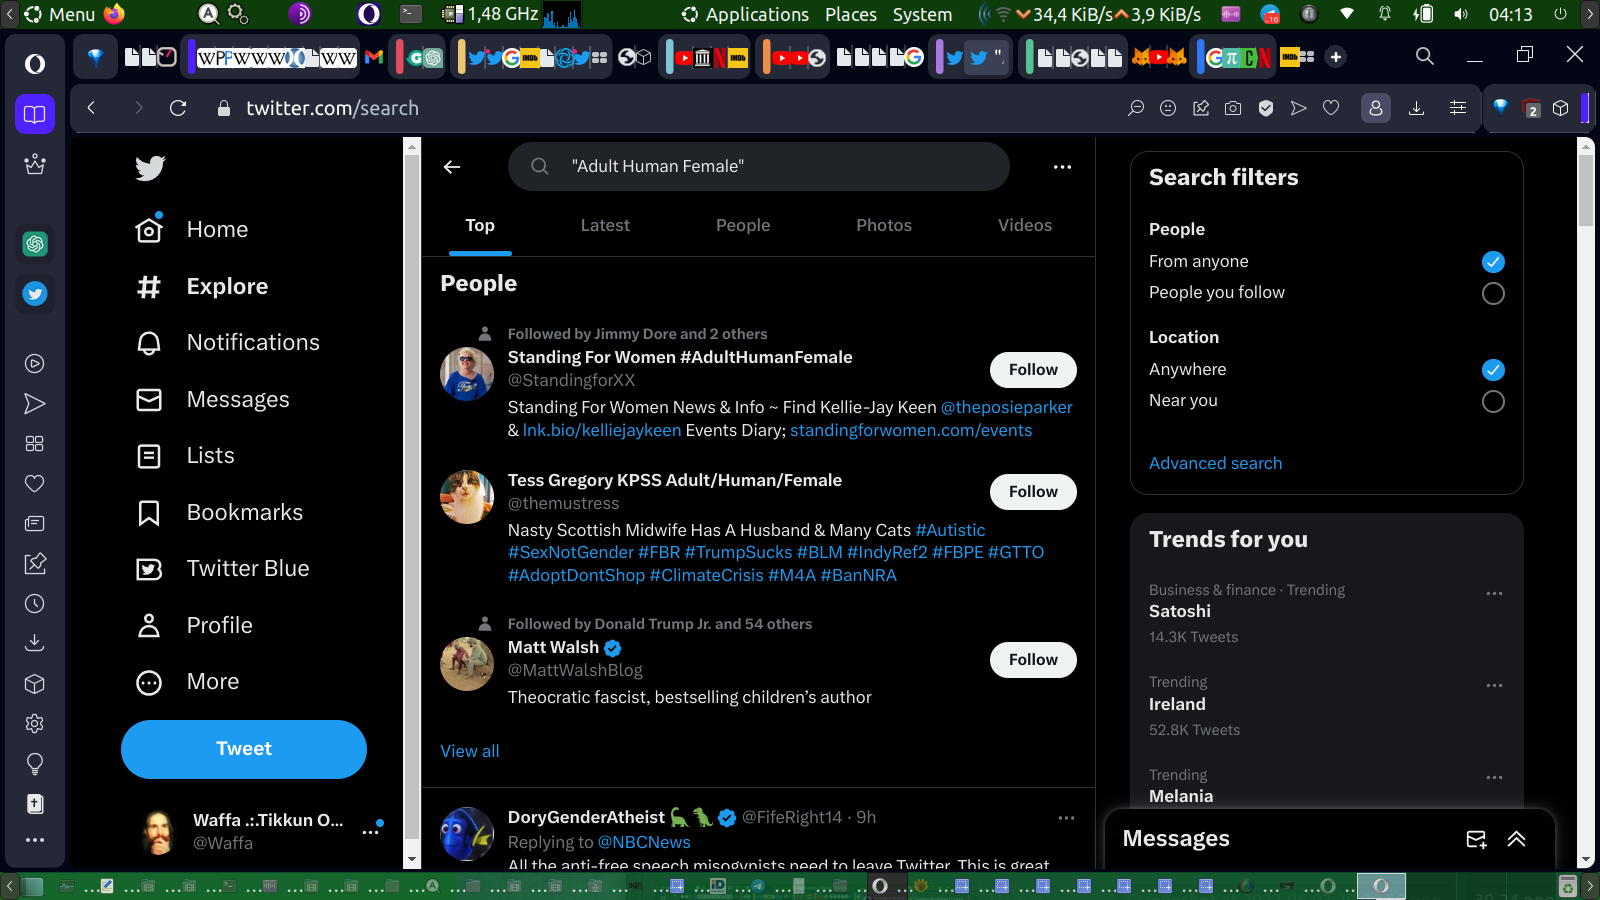Select the Near you radio button
1600x900 pixels.
1493,402
